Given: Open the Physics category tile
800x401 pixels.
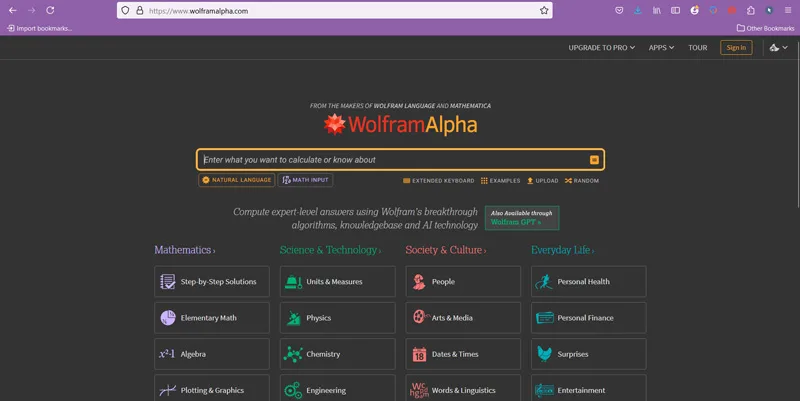Looking at the screenshot, I should 337,318.
